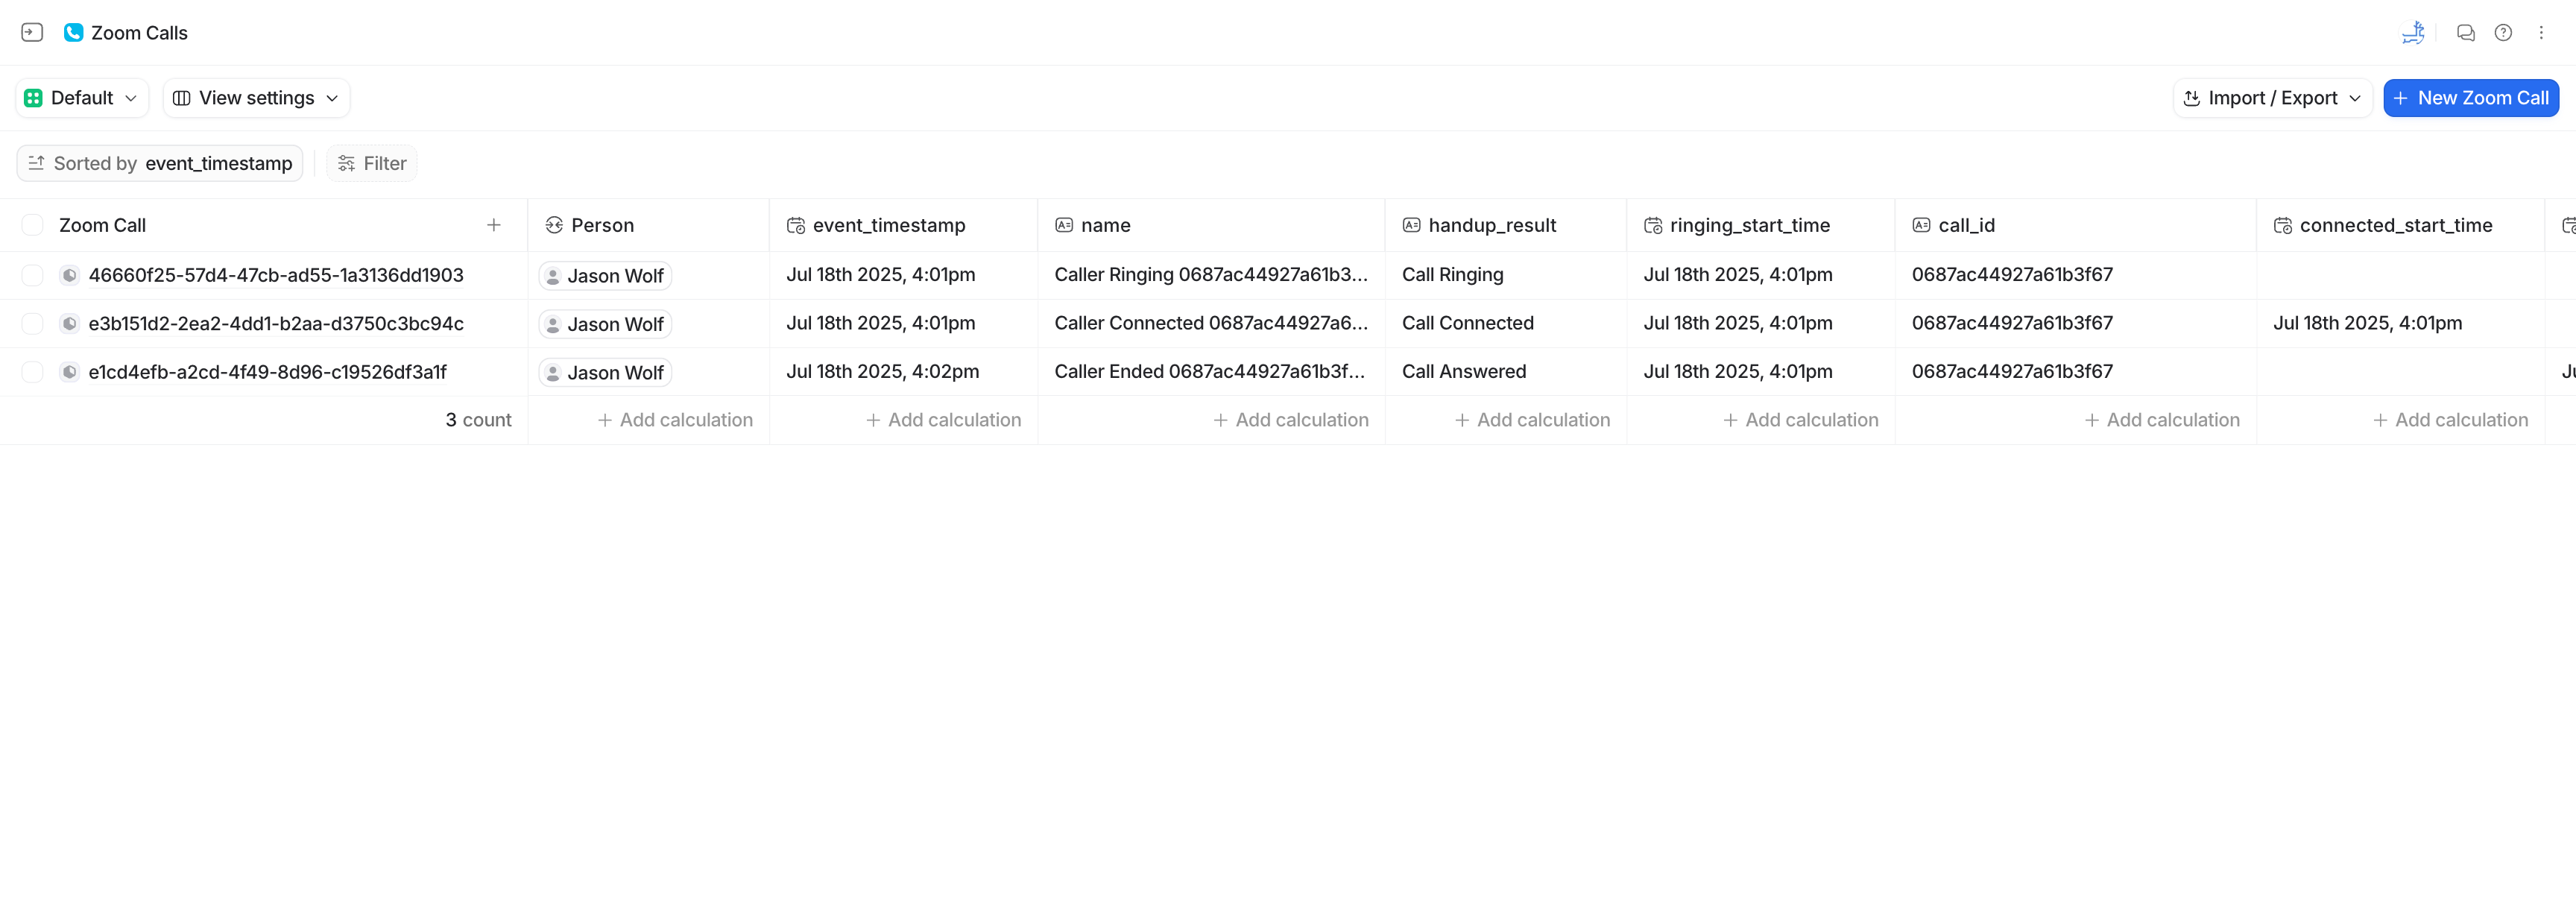Select the Caller Connected name cell
Screen dimensions: 2576x899
1211,323
